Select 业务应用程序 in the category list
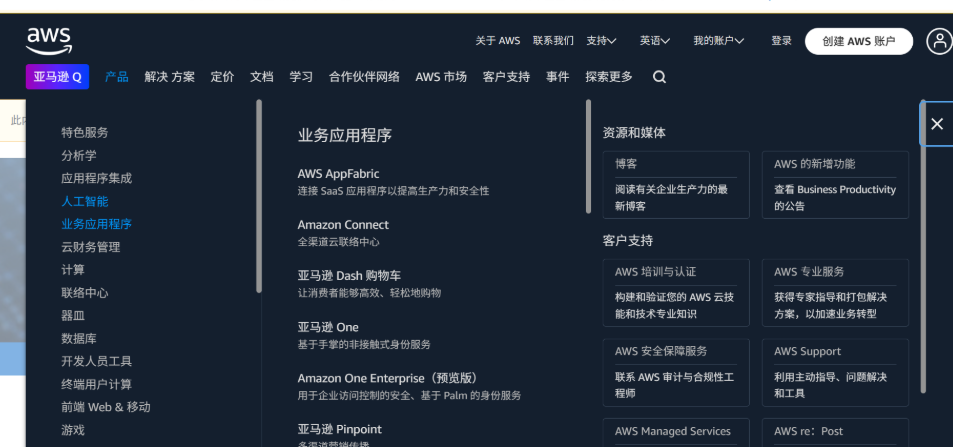953x447 pixels. [97, 224]
